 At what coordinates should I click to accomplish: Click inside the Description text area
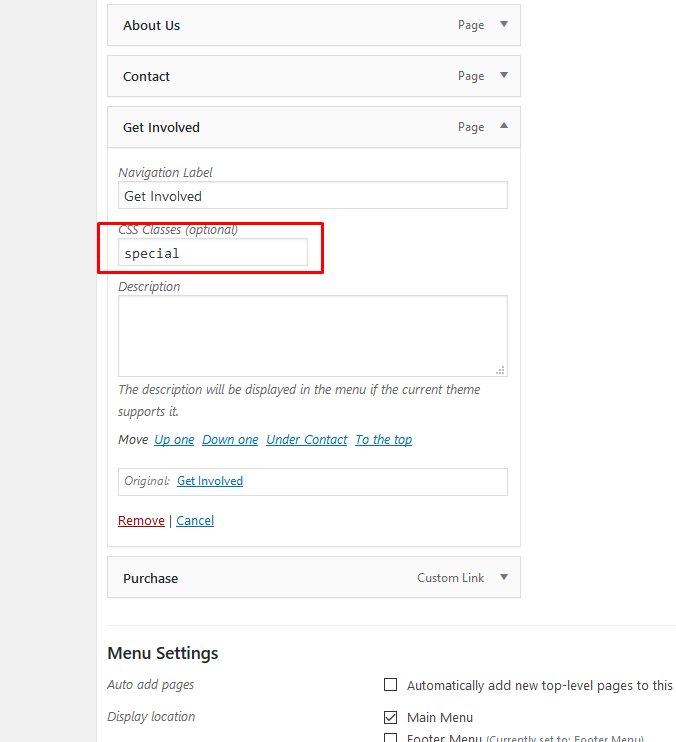pyautogui.click(x=312, y=335)
